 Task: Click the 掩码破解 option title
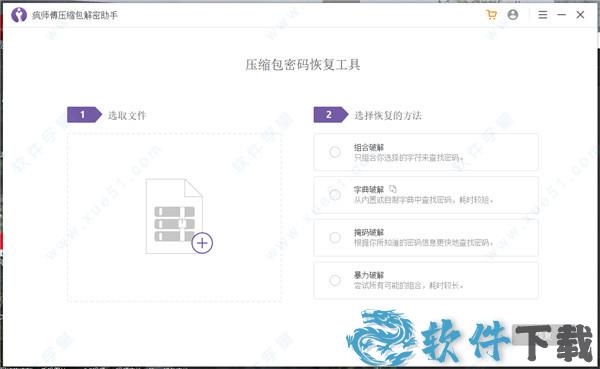point(369,232)
